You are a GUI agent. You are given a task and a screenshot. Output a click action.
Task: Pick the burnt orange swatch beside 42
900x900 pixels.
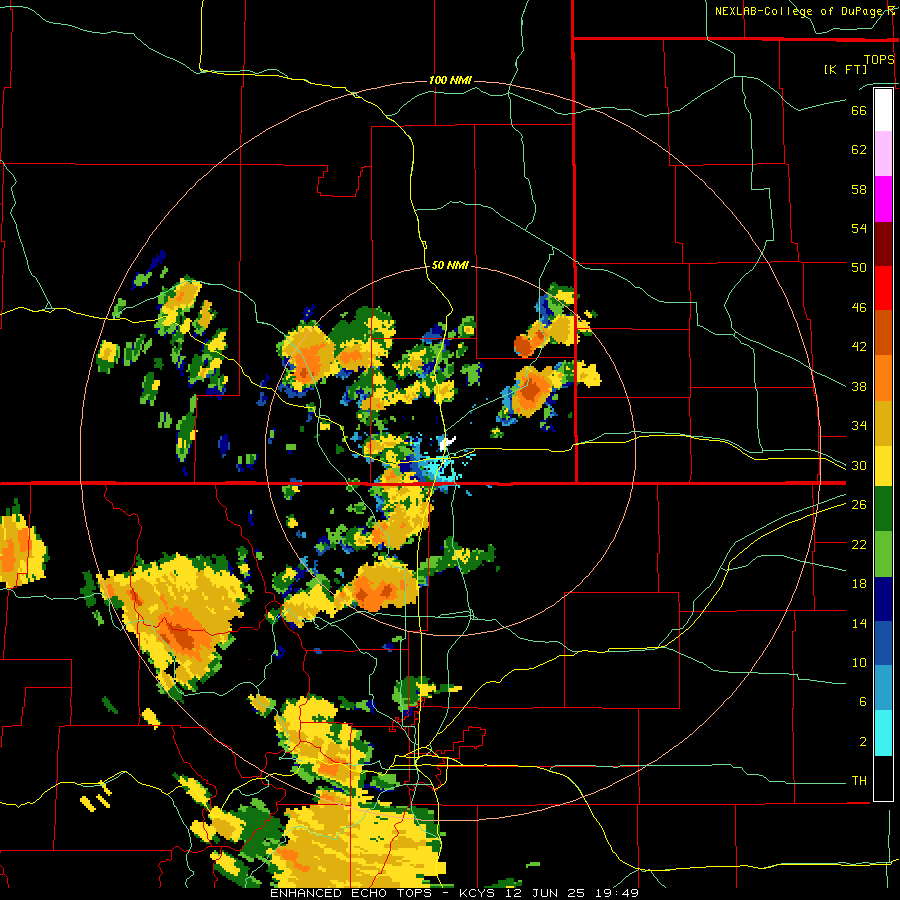883,333
